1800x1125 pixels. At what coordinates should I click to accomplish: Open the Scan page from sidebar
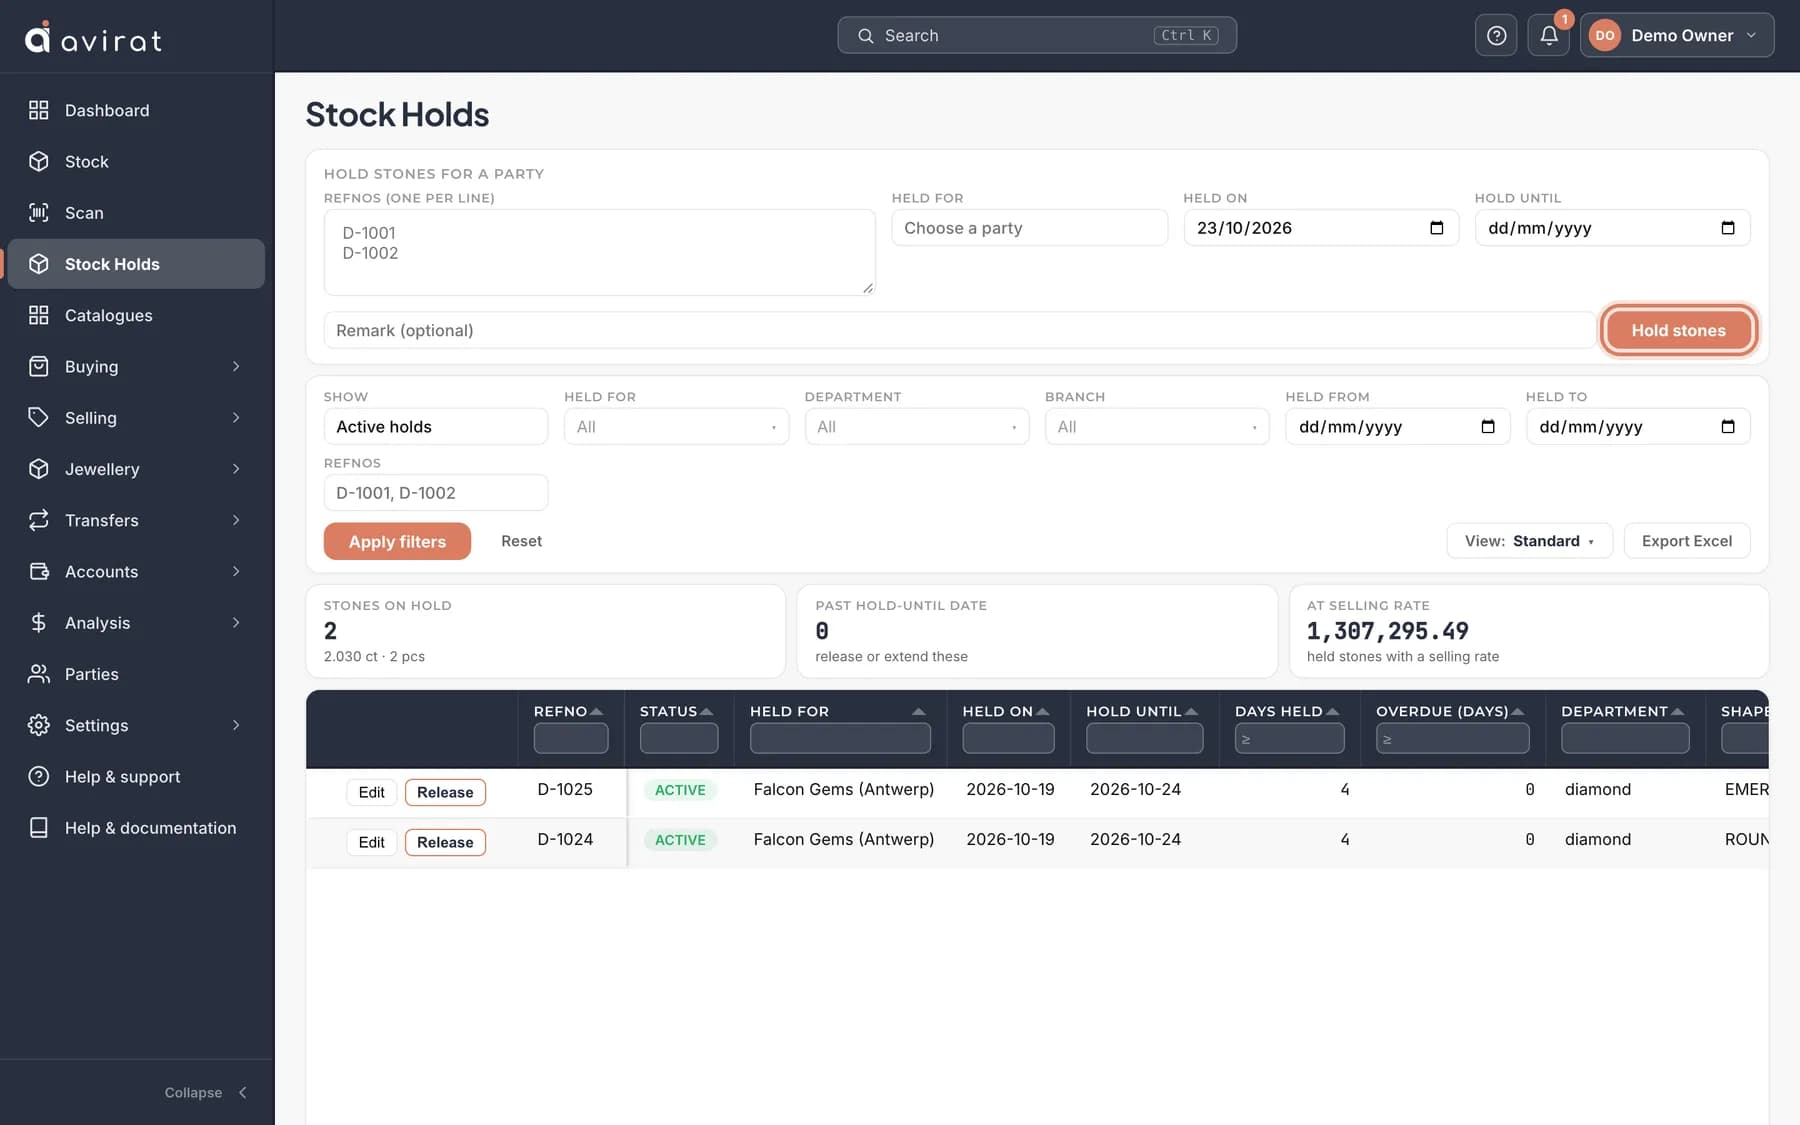[x=136, y=213]
